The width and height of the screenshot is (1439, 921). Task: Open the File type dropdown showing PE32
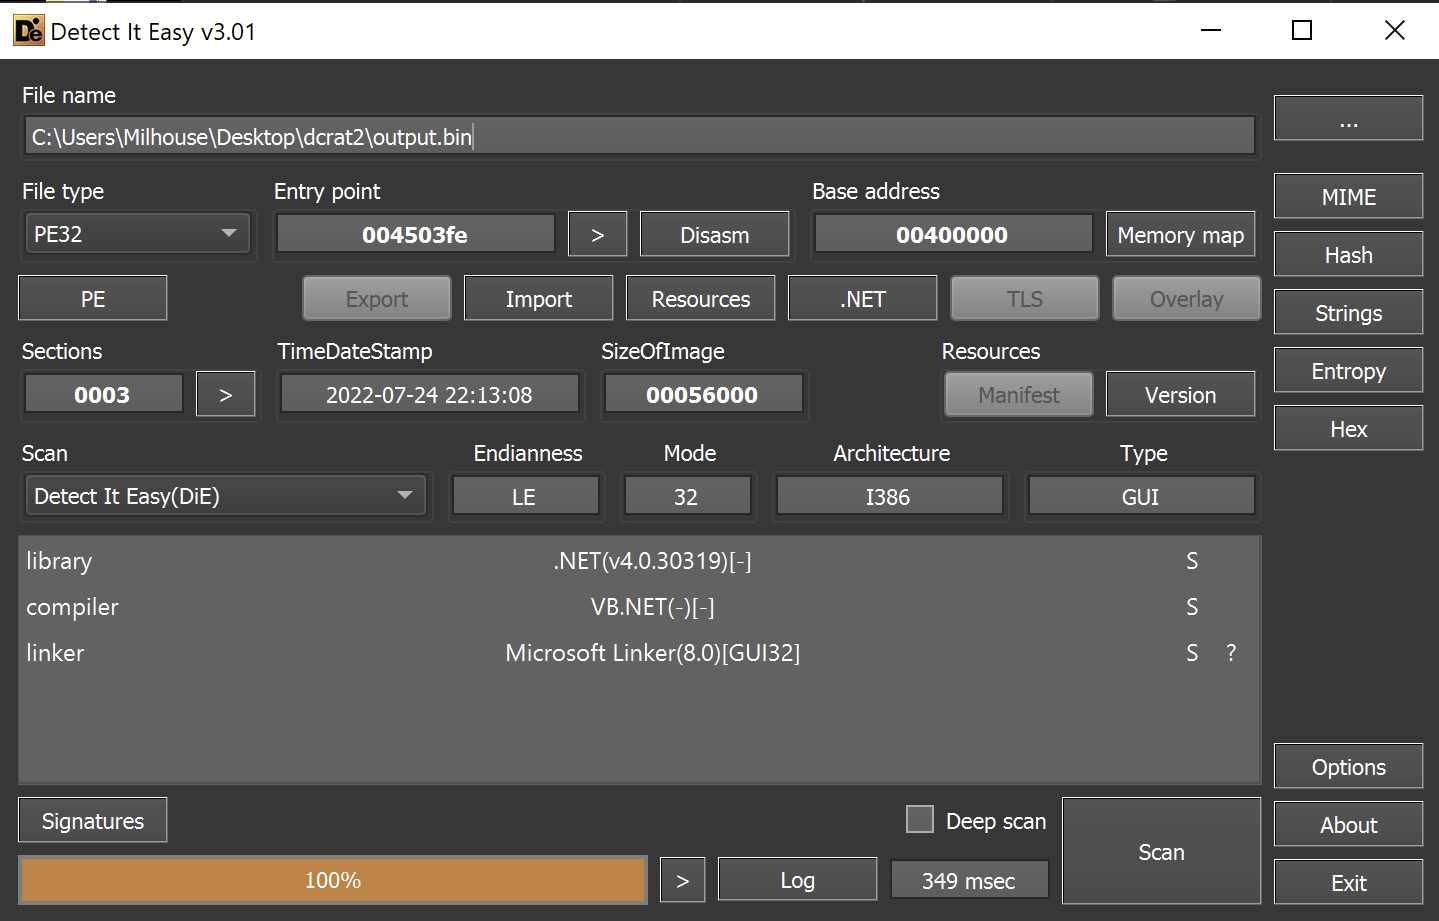click(x=137, y=233)
